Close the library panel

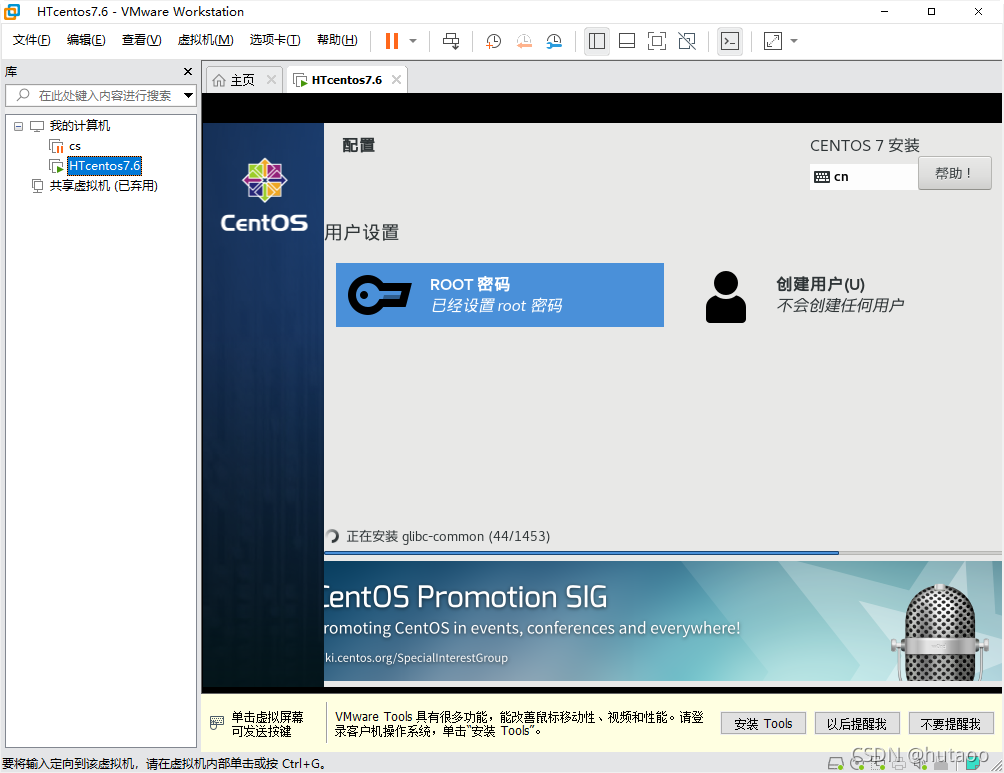pyautogui.click(x=188, y=71)
